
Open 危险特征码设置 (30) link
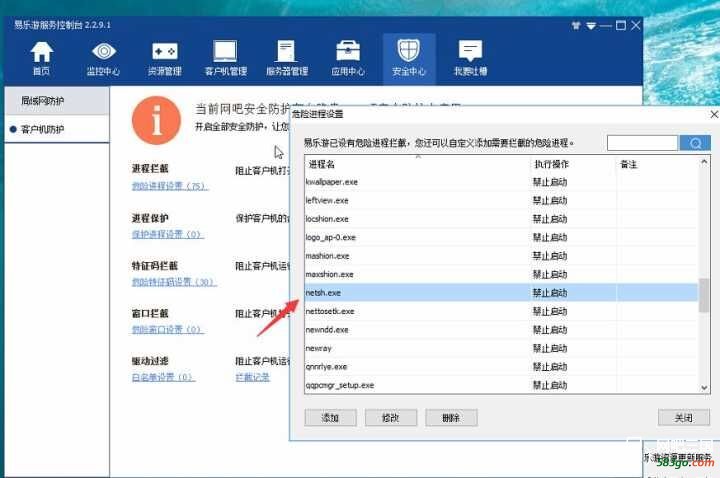click(x=174, y=282)
